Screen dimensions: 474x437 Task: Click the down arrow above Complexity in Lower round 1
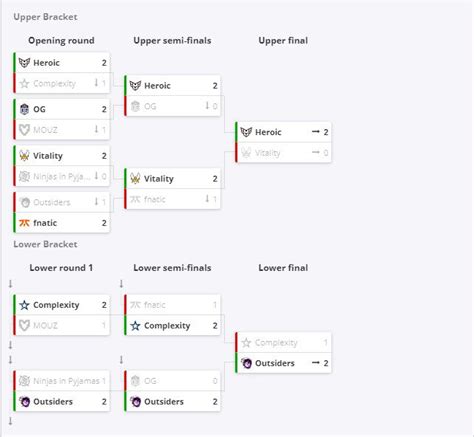click(x=10, y=284)
